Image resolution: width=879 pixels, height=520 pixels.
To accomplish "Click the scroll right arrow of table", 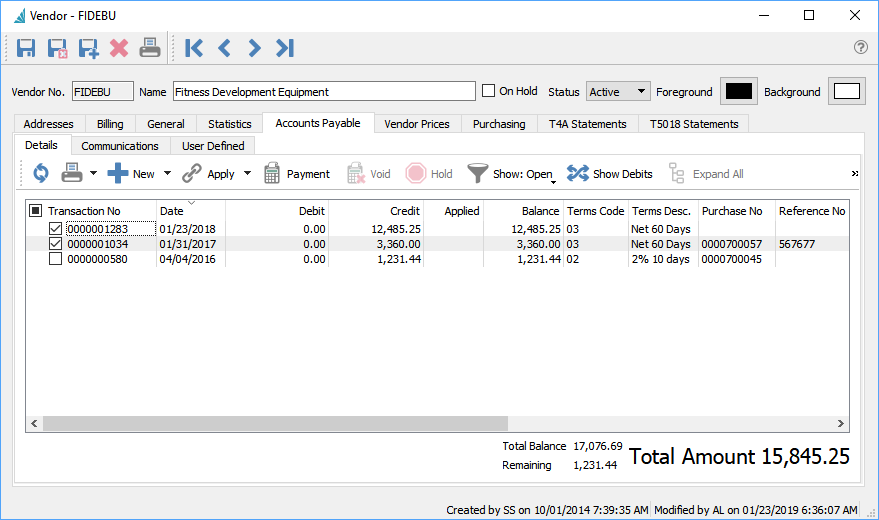I will 840,423.
